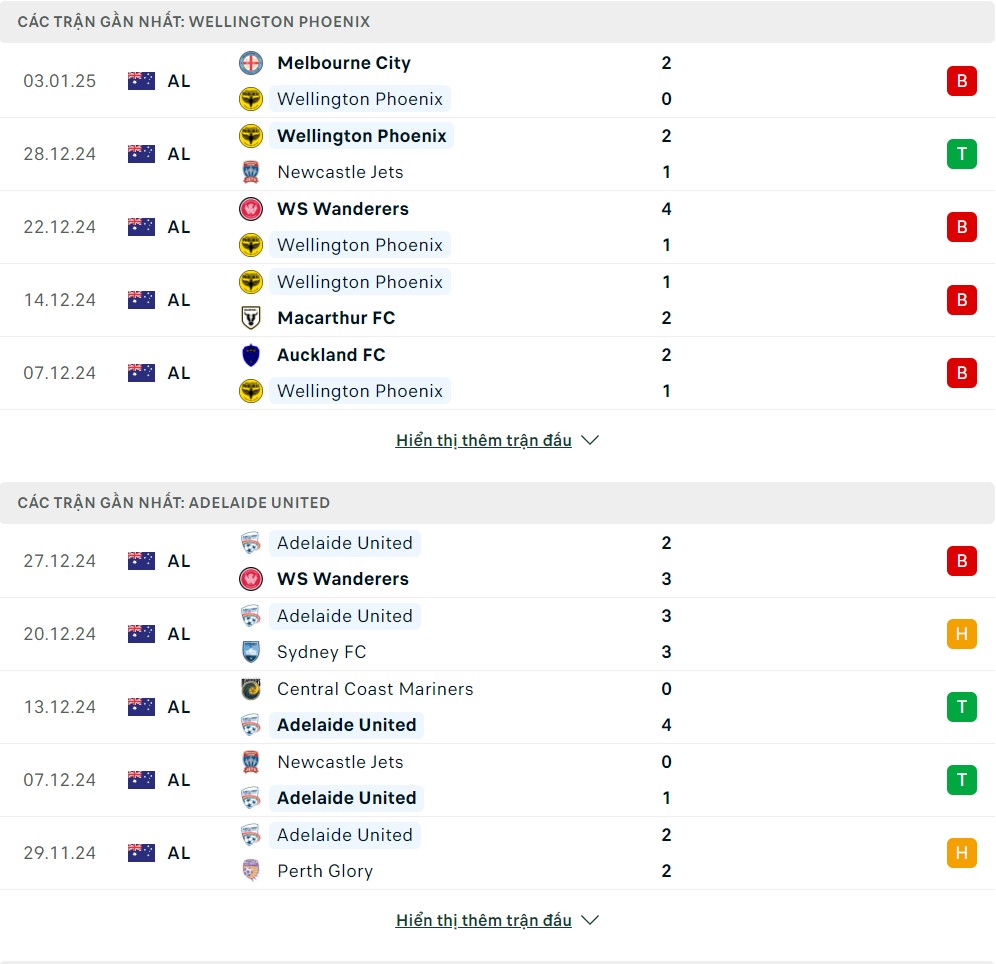Open the 29.11.24 Adelaide United vs Perth Glory match row

point(497,853)
